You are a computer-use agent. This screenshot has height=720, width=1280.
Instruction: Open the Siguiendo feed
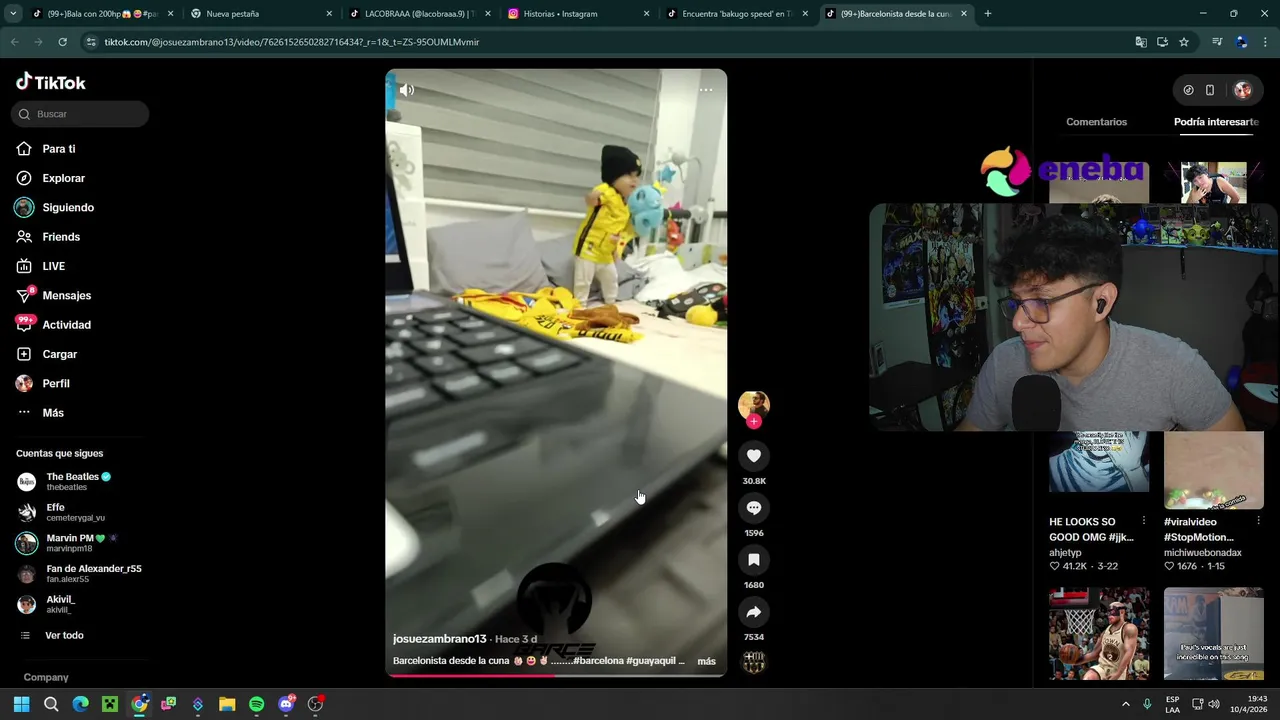[54, 207]
